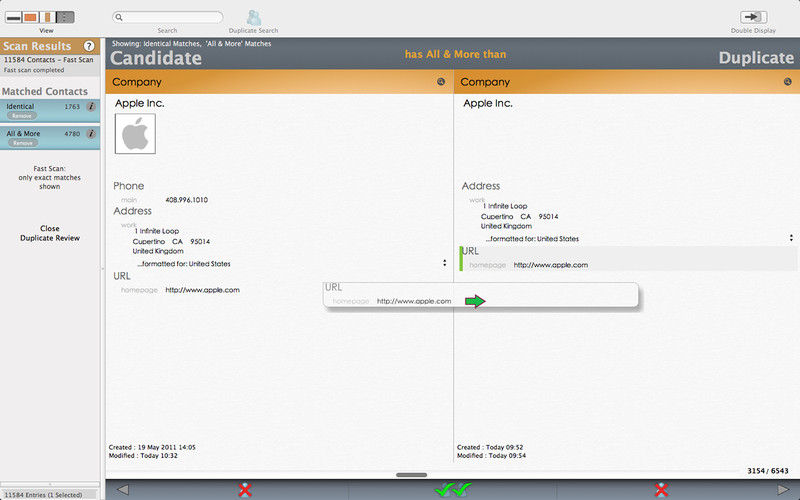Open the Scan Results help question mark

(89, 46)
